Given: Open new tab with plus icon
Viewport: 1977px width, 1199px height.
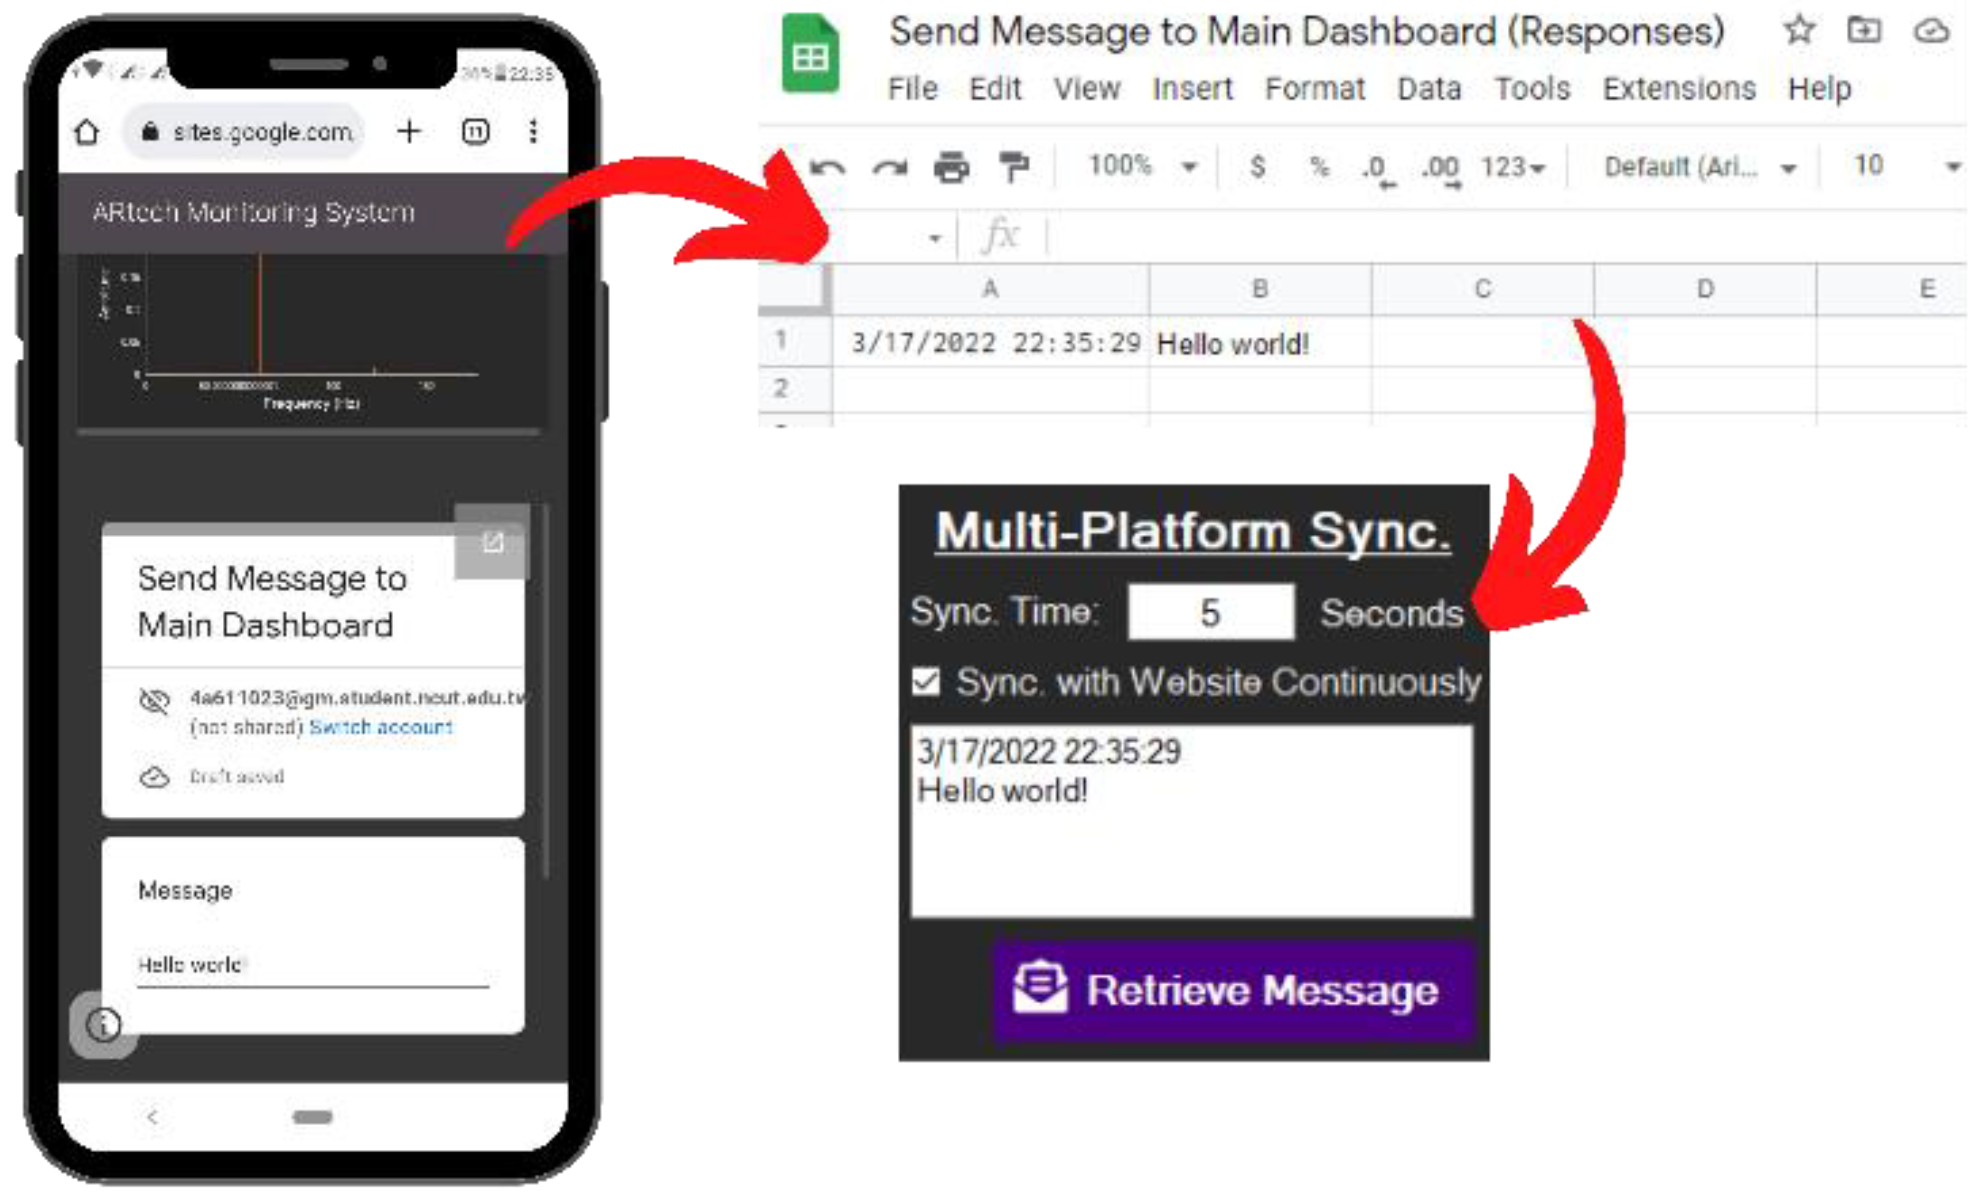Looking at the screenshot, I should pyautogui.click(x=409, y=131).
